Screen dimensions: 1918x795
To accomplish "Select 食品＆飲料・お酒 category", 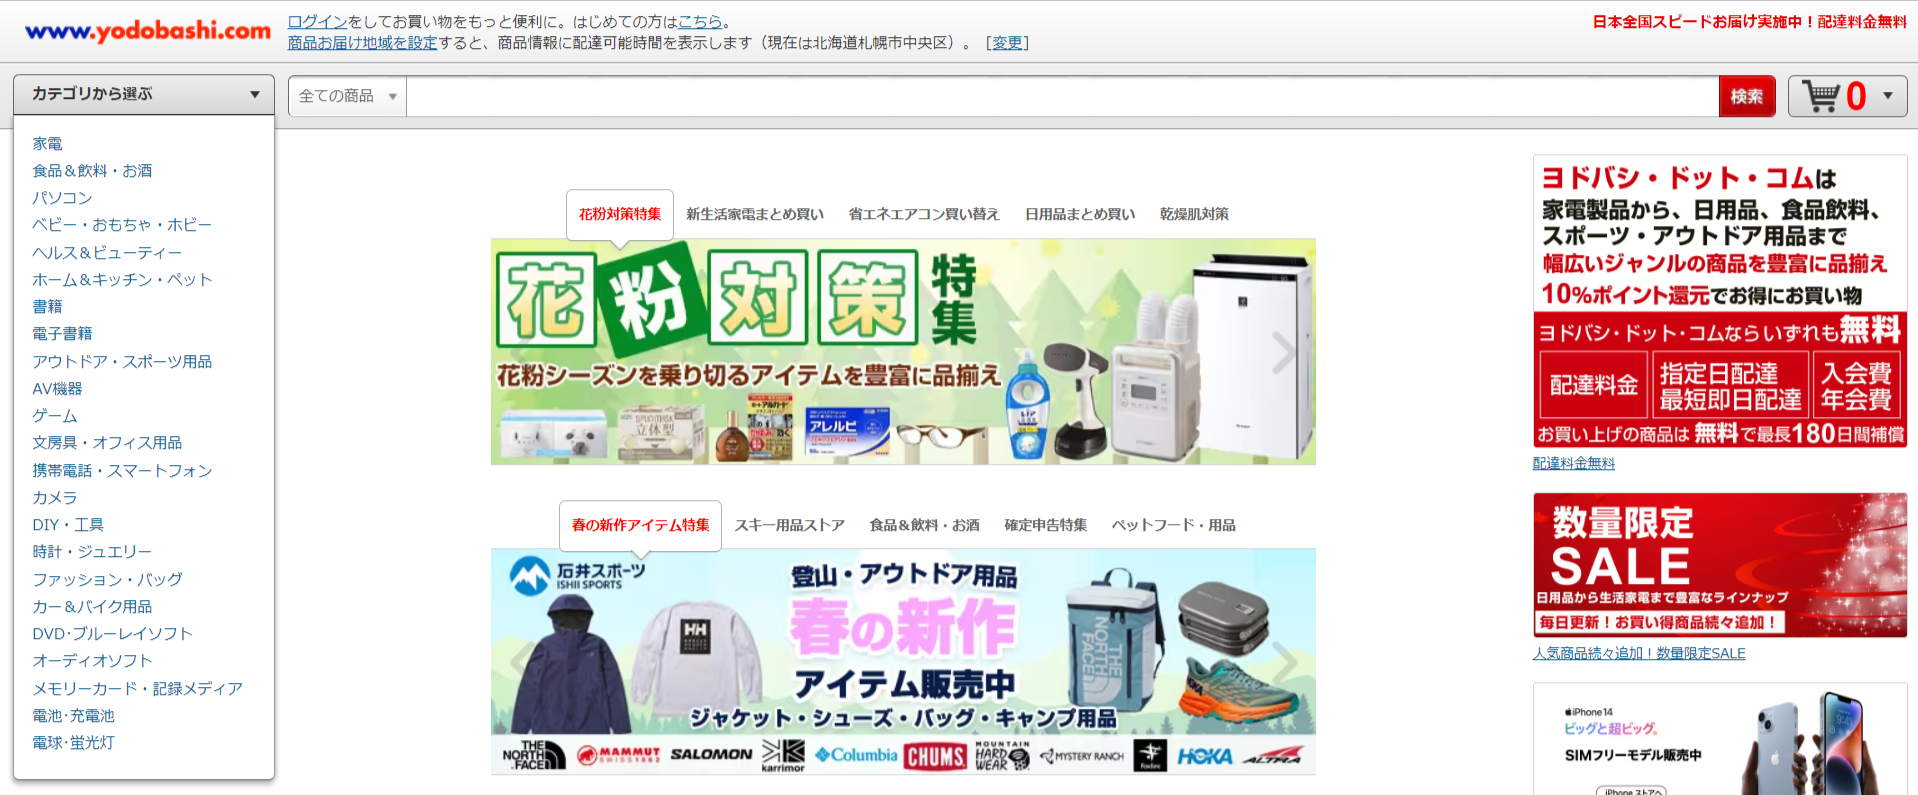I will (x=92, y=171).
